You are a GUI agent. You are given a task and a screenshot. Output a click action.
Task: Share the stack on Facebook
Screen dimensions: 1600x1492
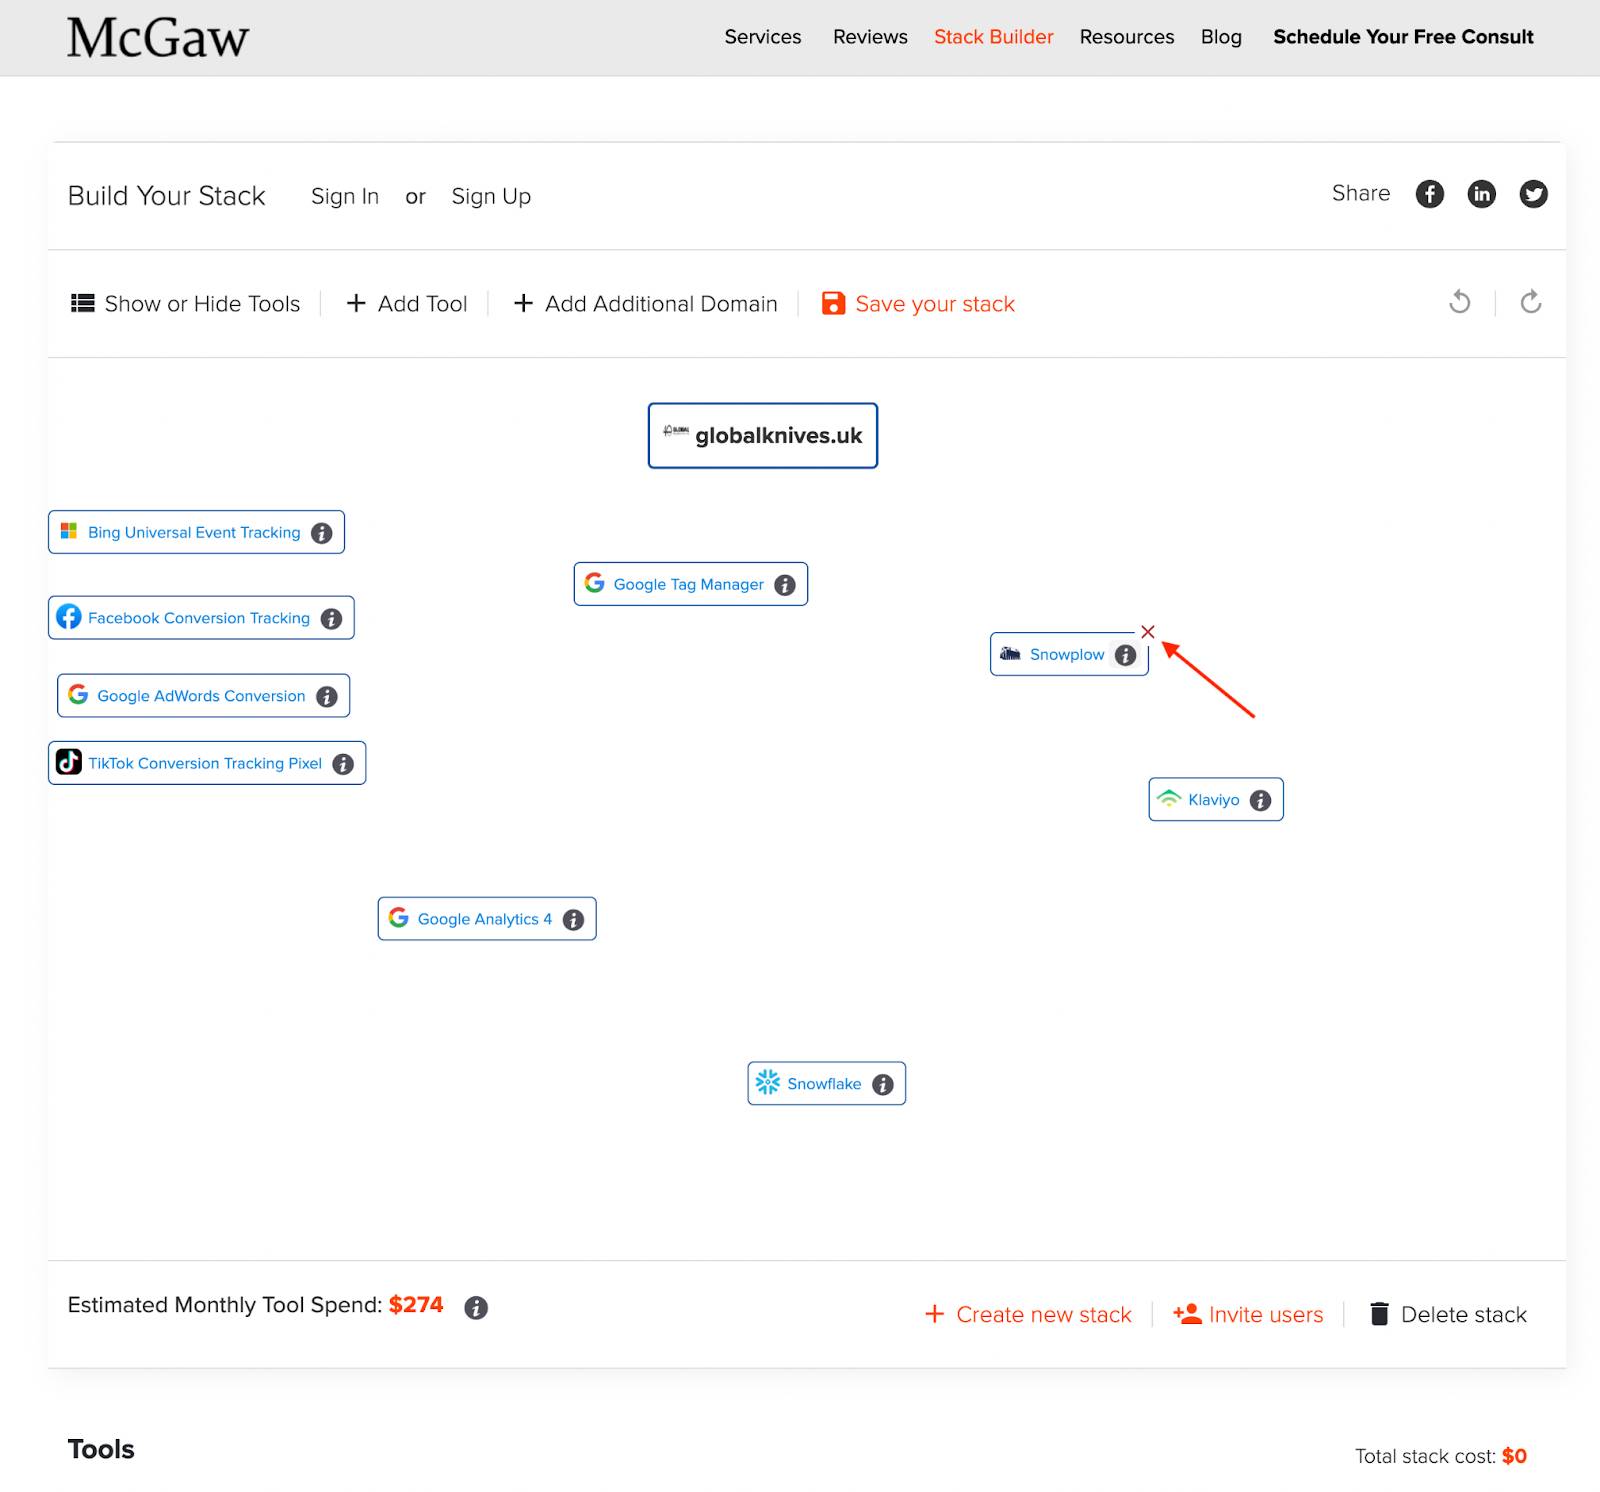pyautogui.click(x=1429, y=194)
